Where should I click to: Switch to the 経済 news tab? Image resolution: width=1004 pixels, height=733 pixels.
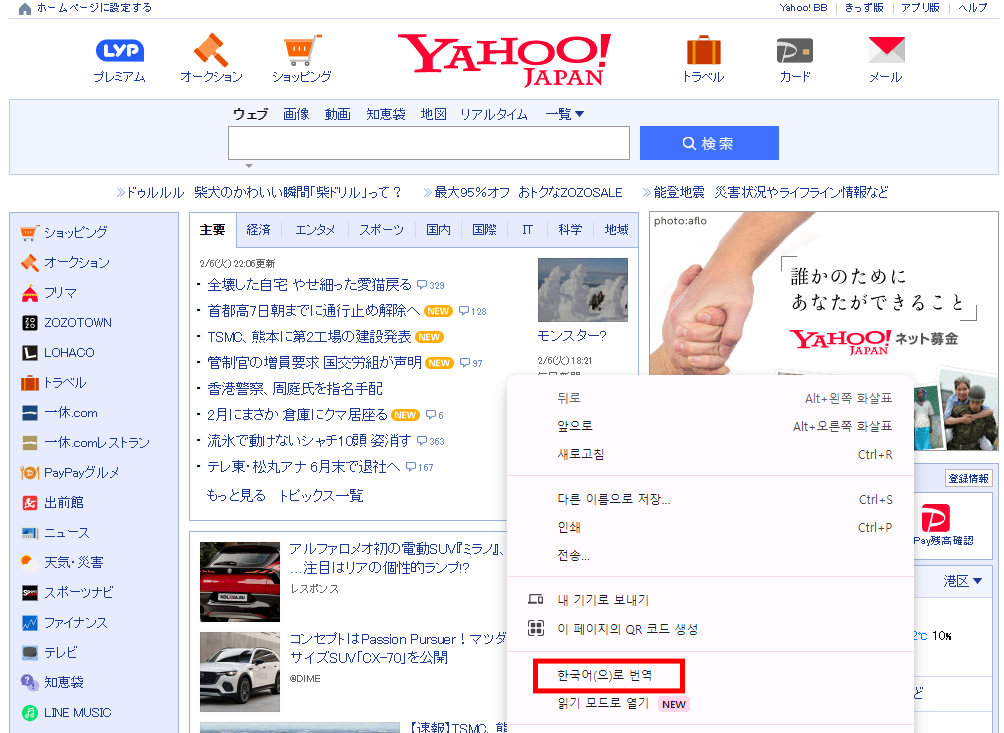pos(259,230)
